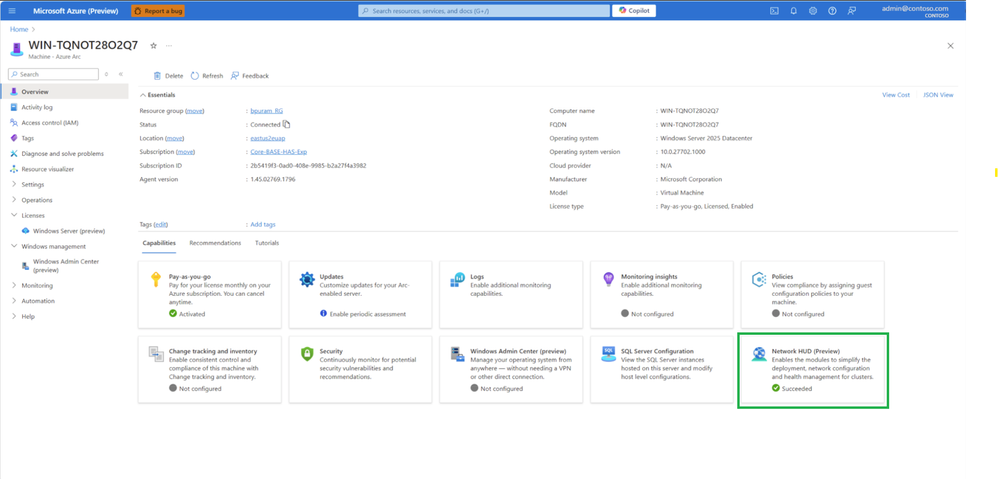Click the SQL Server Configuration icon
998x479 pixels.
tap(608, 354)
